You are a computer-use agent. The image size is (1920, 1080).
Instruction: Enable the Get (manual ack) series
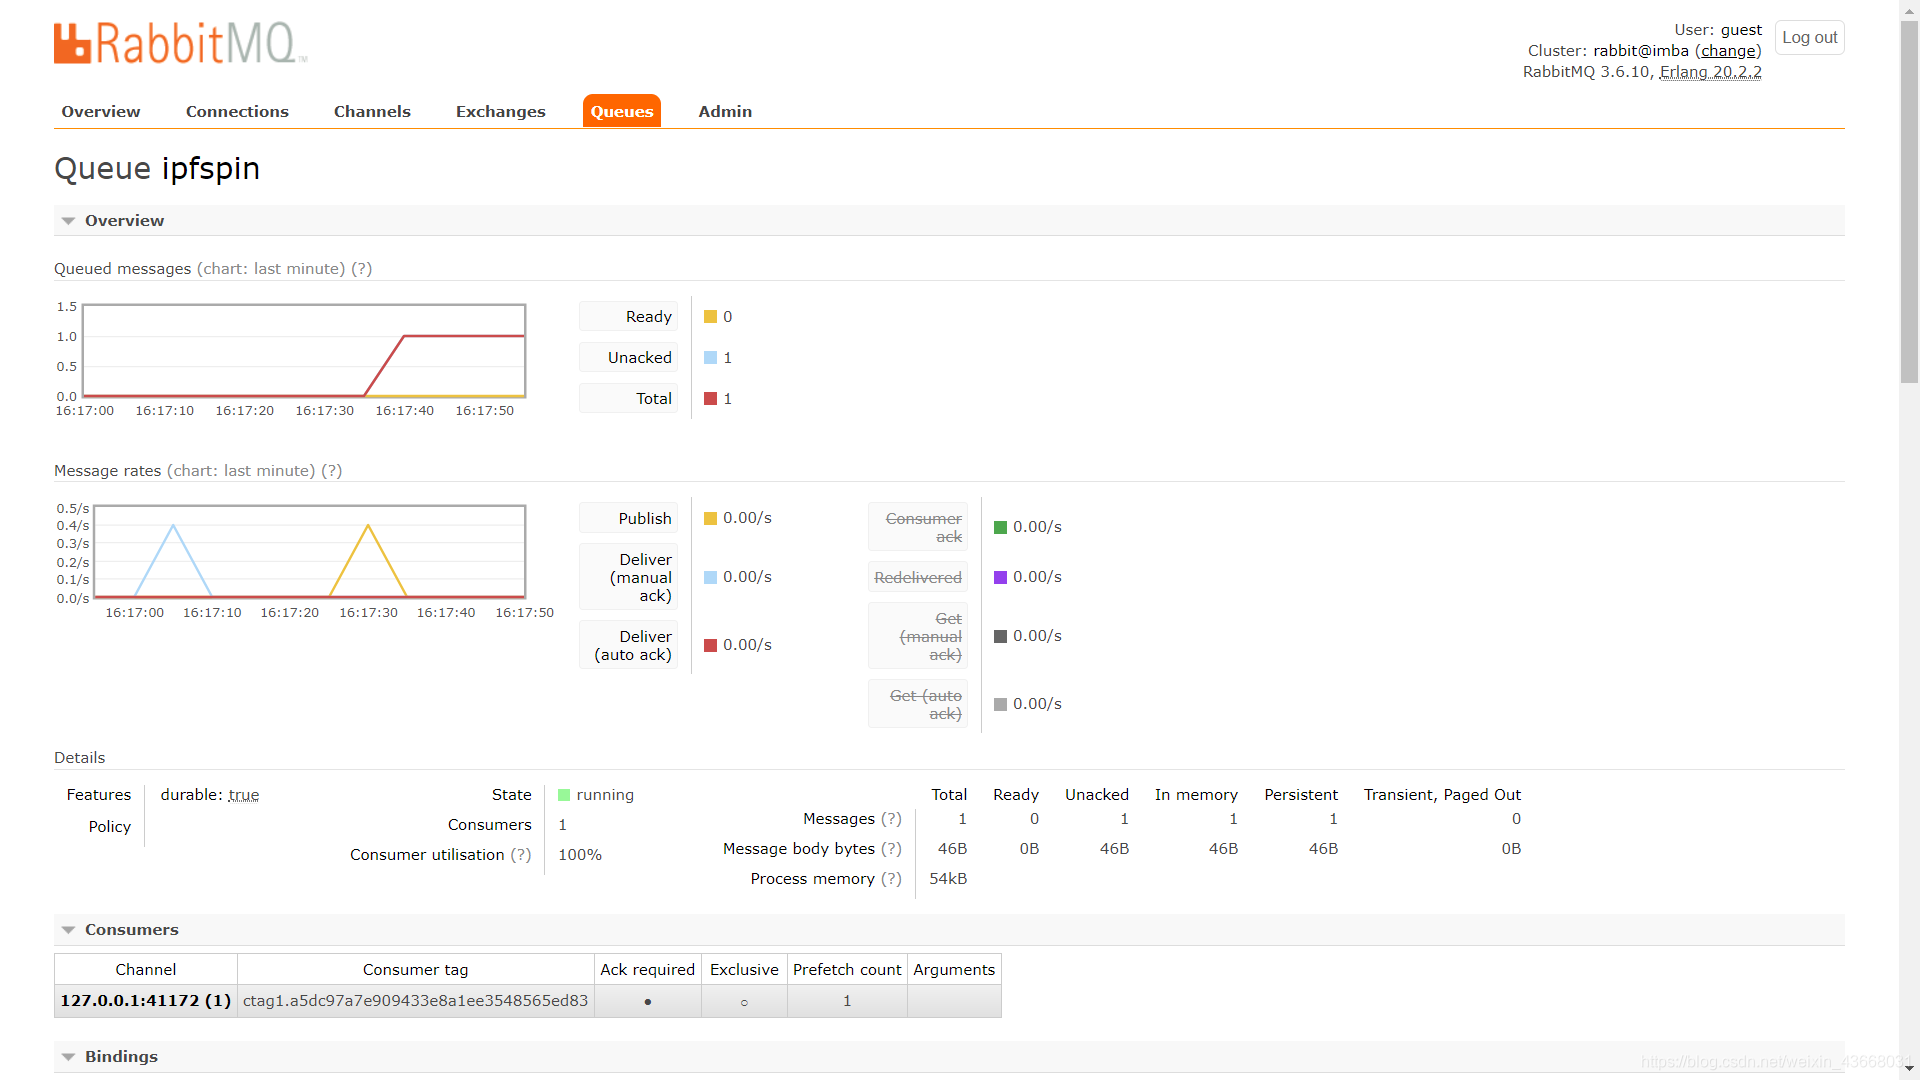coord(918,636)
